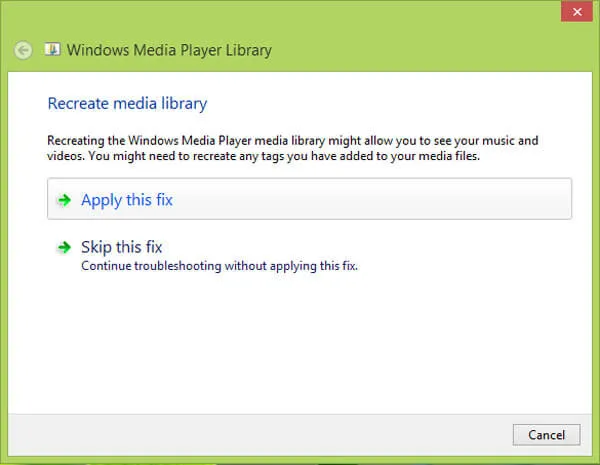This screenshot has height=465, width=600.
Task: Click the back arrow in the title bar
Action: click(23, 50)
